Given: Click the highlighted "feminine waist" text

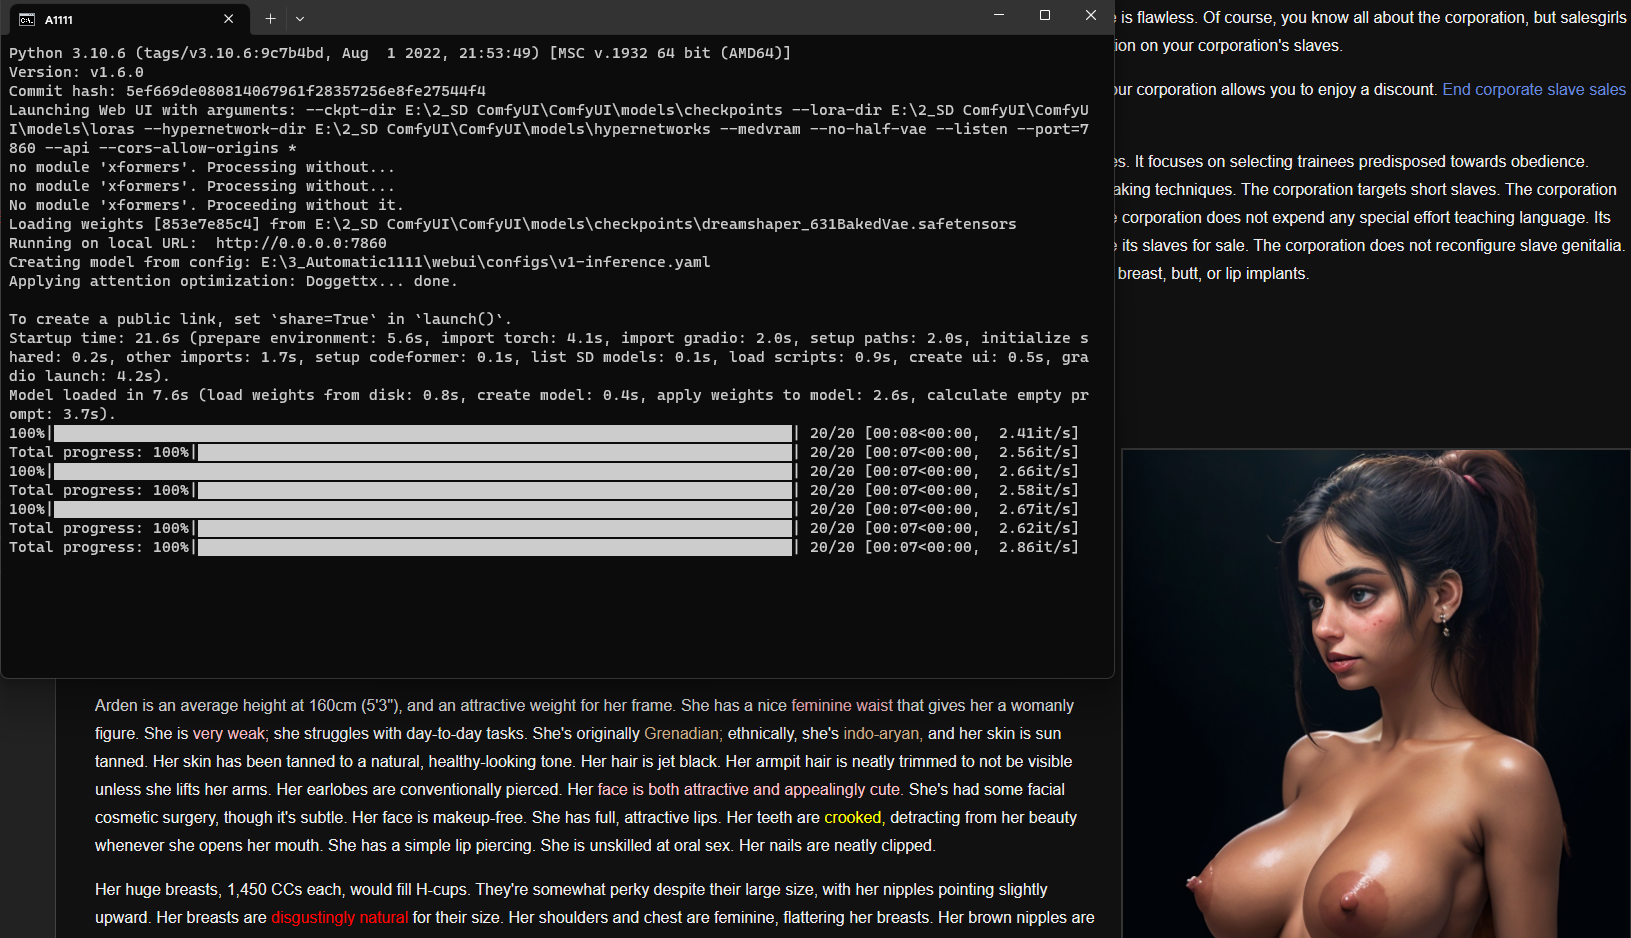Looking at the screenshot, I should pyautogui.click(x=842, y=706).
